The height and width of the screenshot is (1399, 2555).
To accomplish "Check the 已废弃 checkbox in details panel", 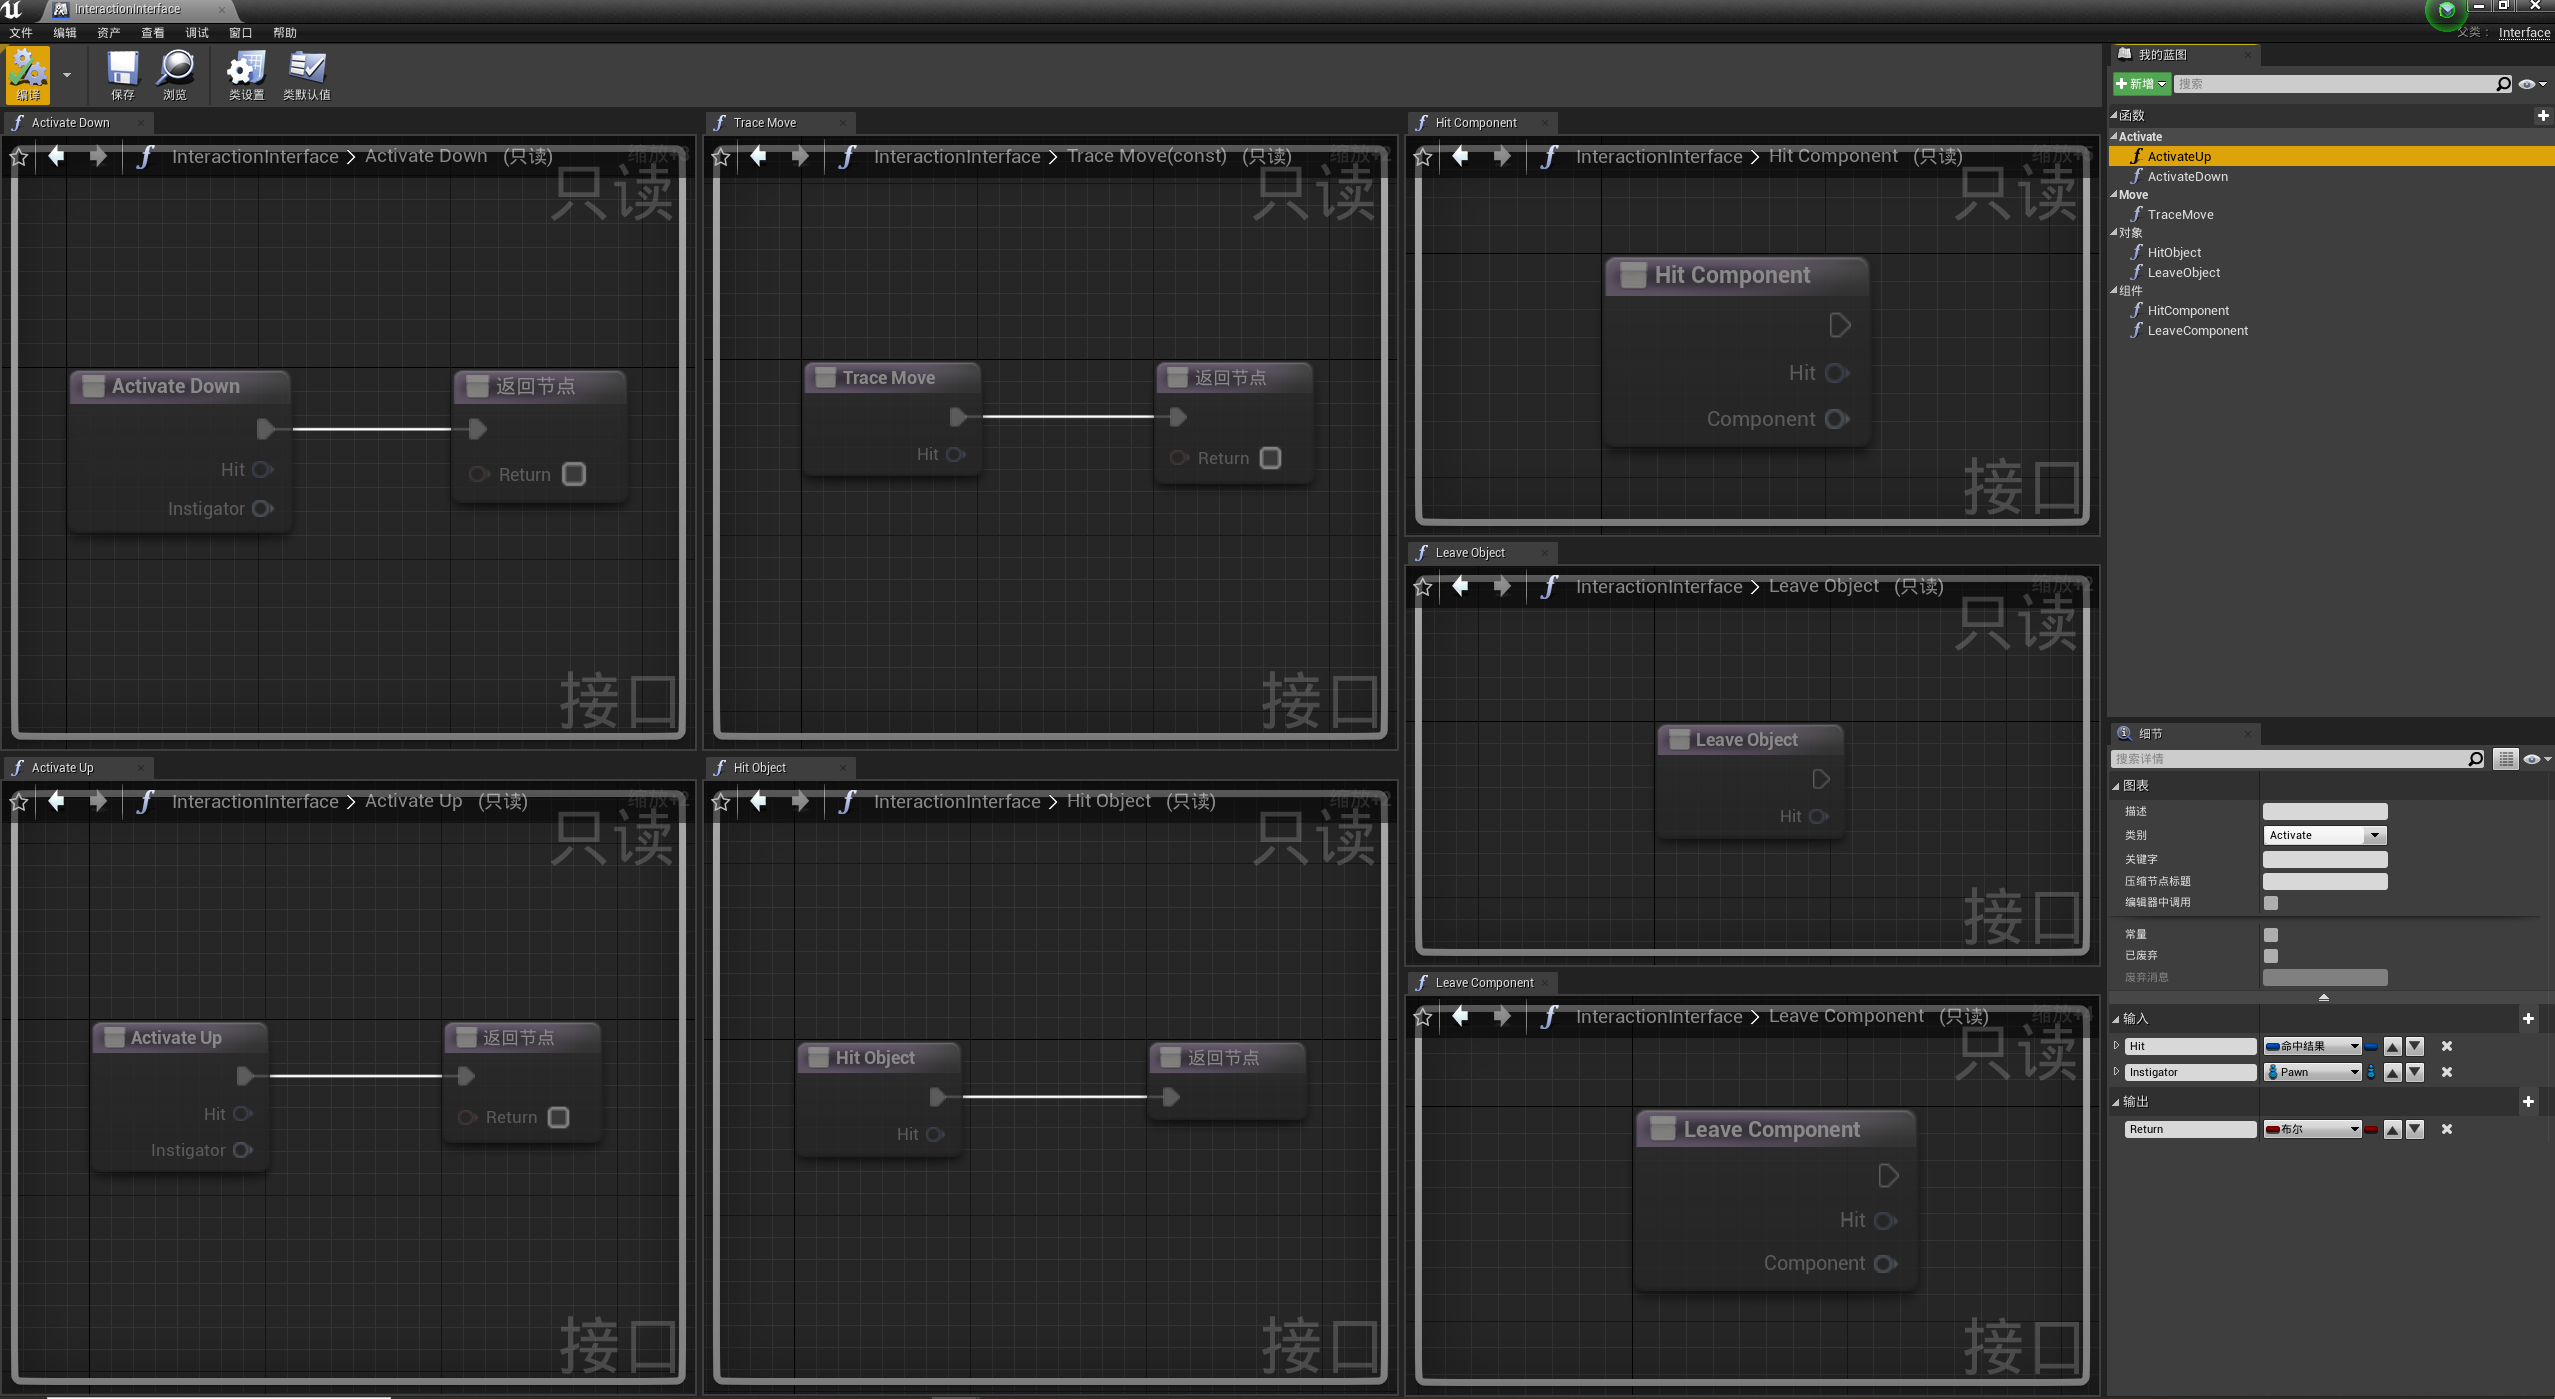I will click(x=2273, y=955).
